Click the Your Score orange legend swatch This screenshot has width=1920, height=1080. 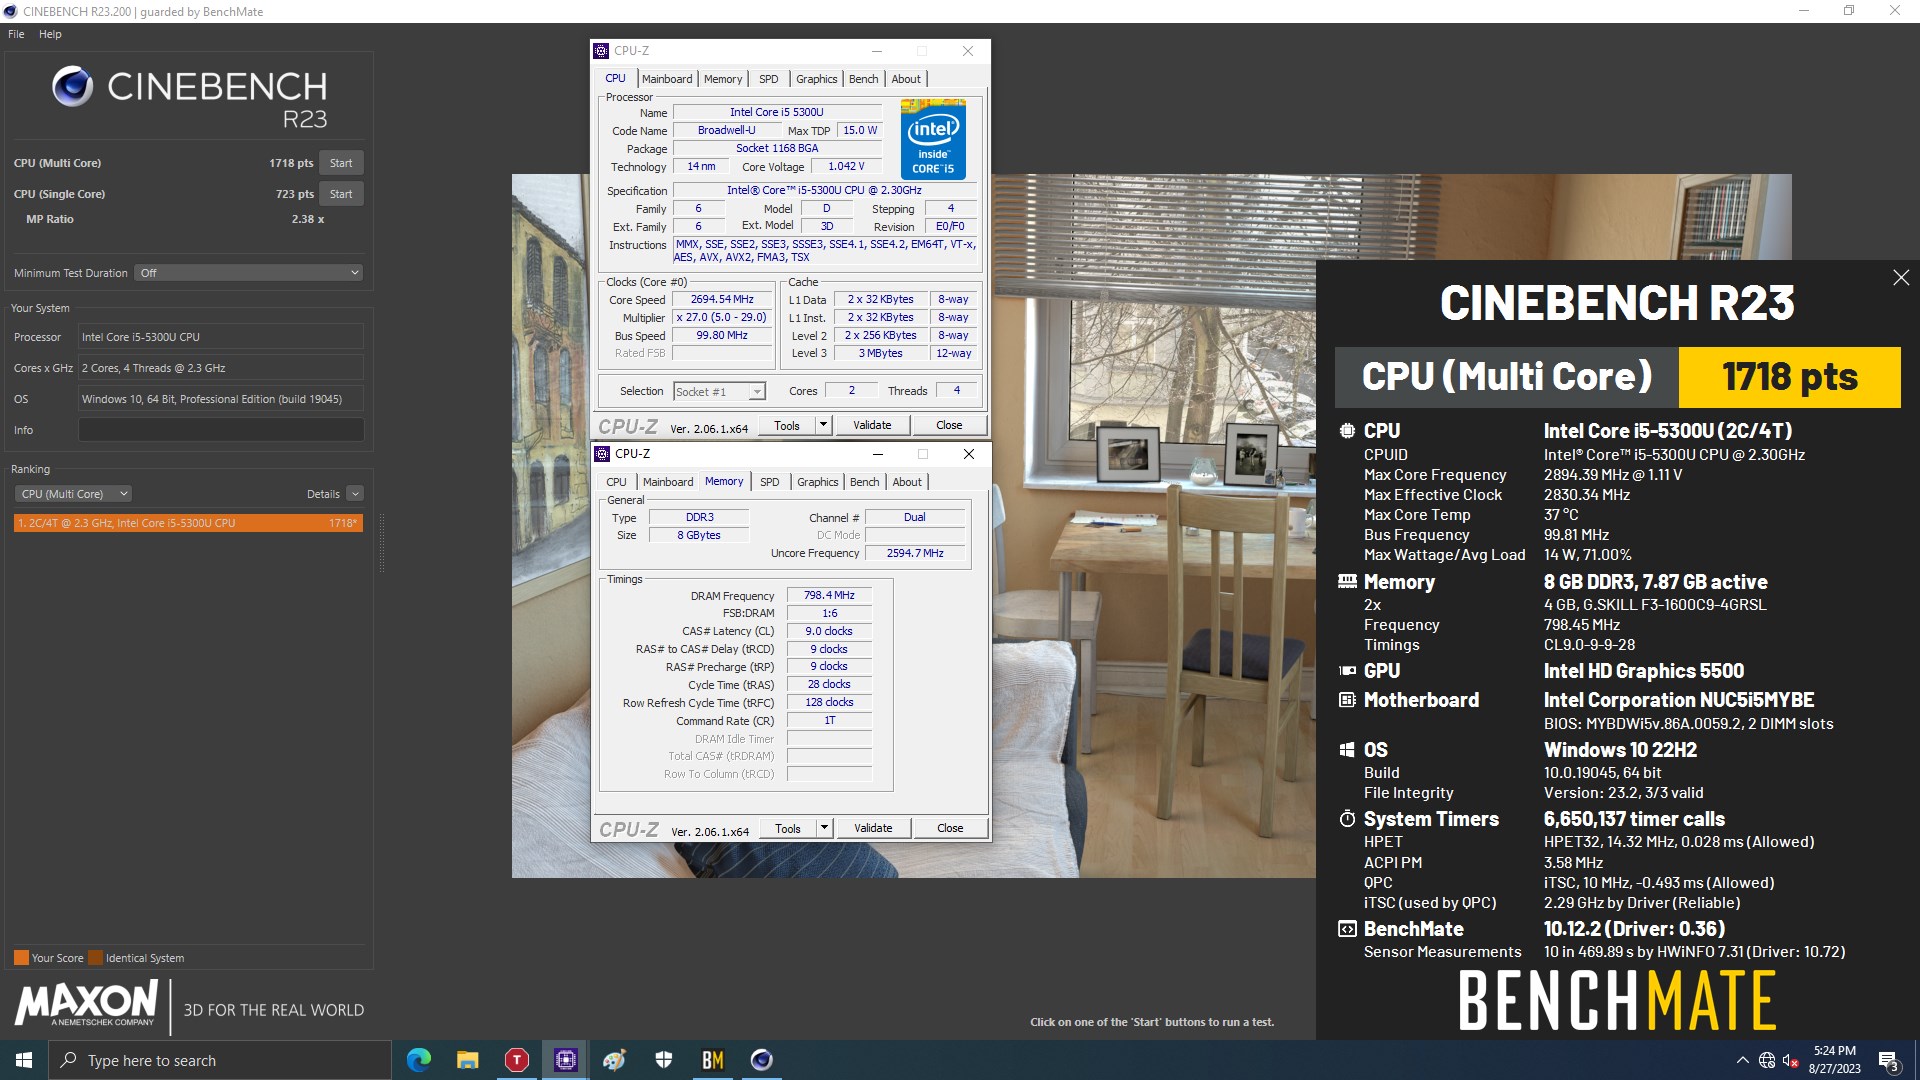click(21, 957)
